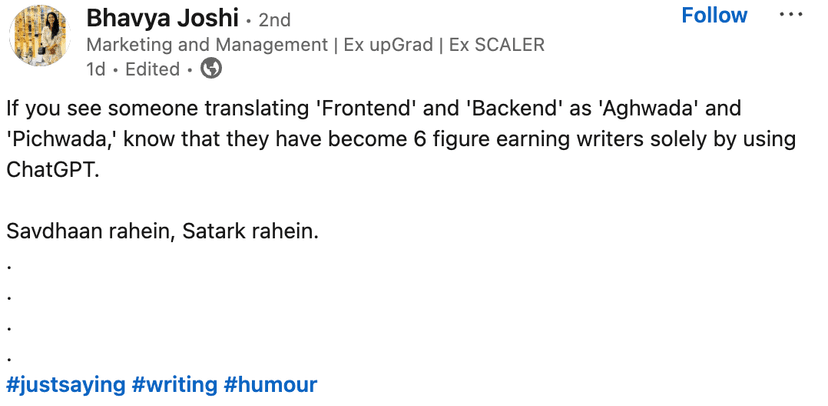The width and height of the screenshot is (828, 406).
Task: Open the three-dot post options menu
Action: click(x=790, y=15)
